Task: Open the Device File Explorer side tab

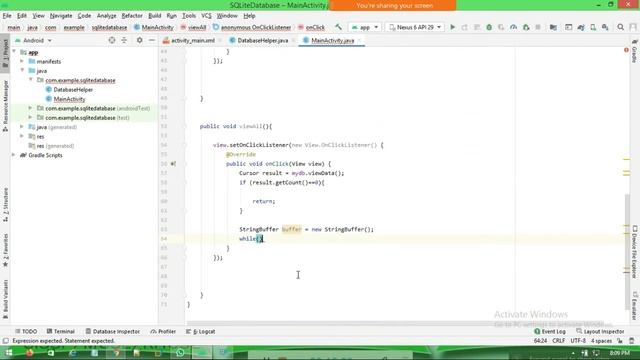Action: (x=635, y=251)
